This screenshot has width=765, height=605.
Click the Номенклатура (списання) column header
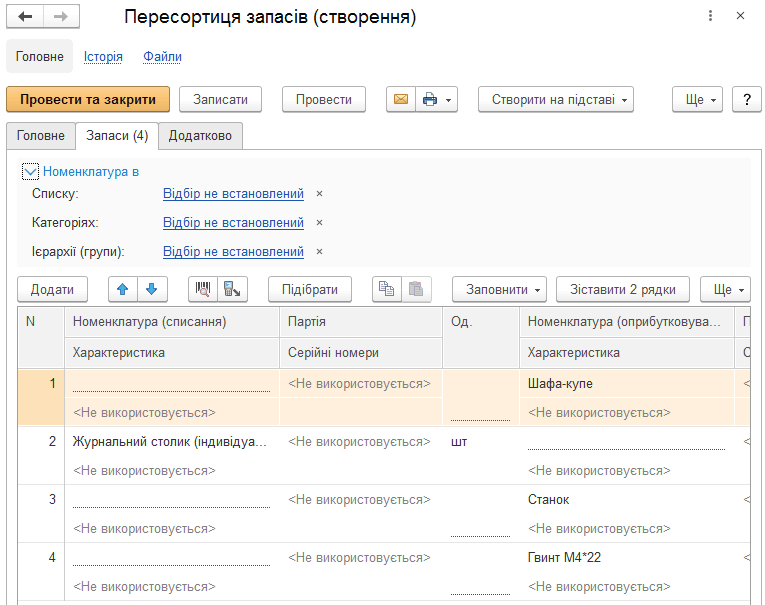pos(172,322)
